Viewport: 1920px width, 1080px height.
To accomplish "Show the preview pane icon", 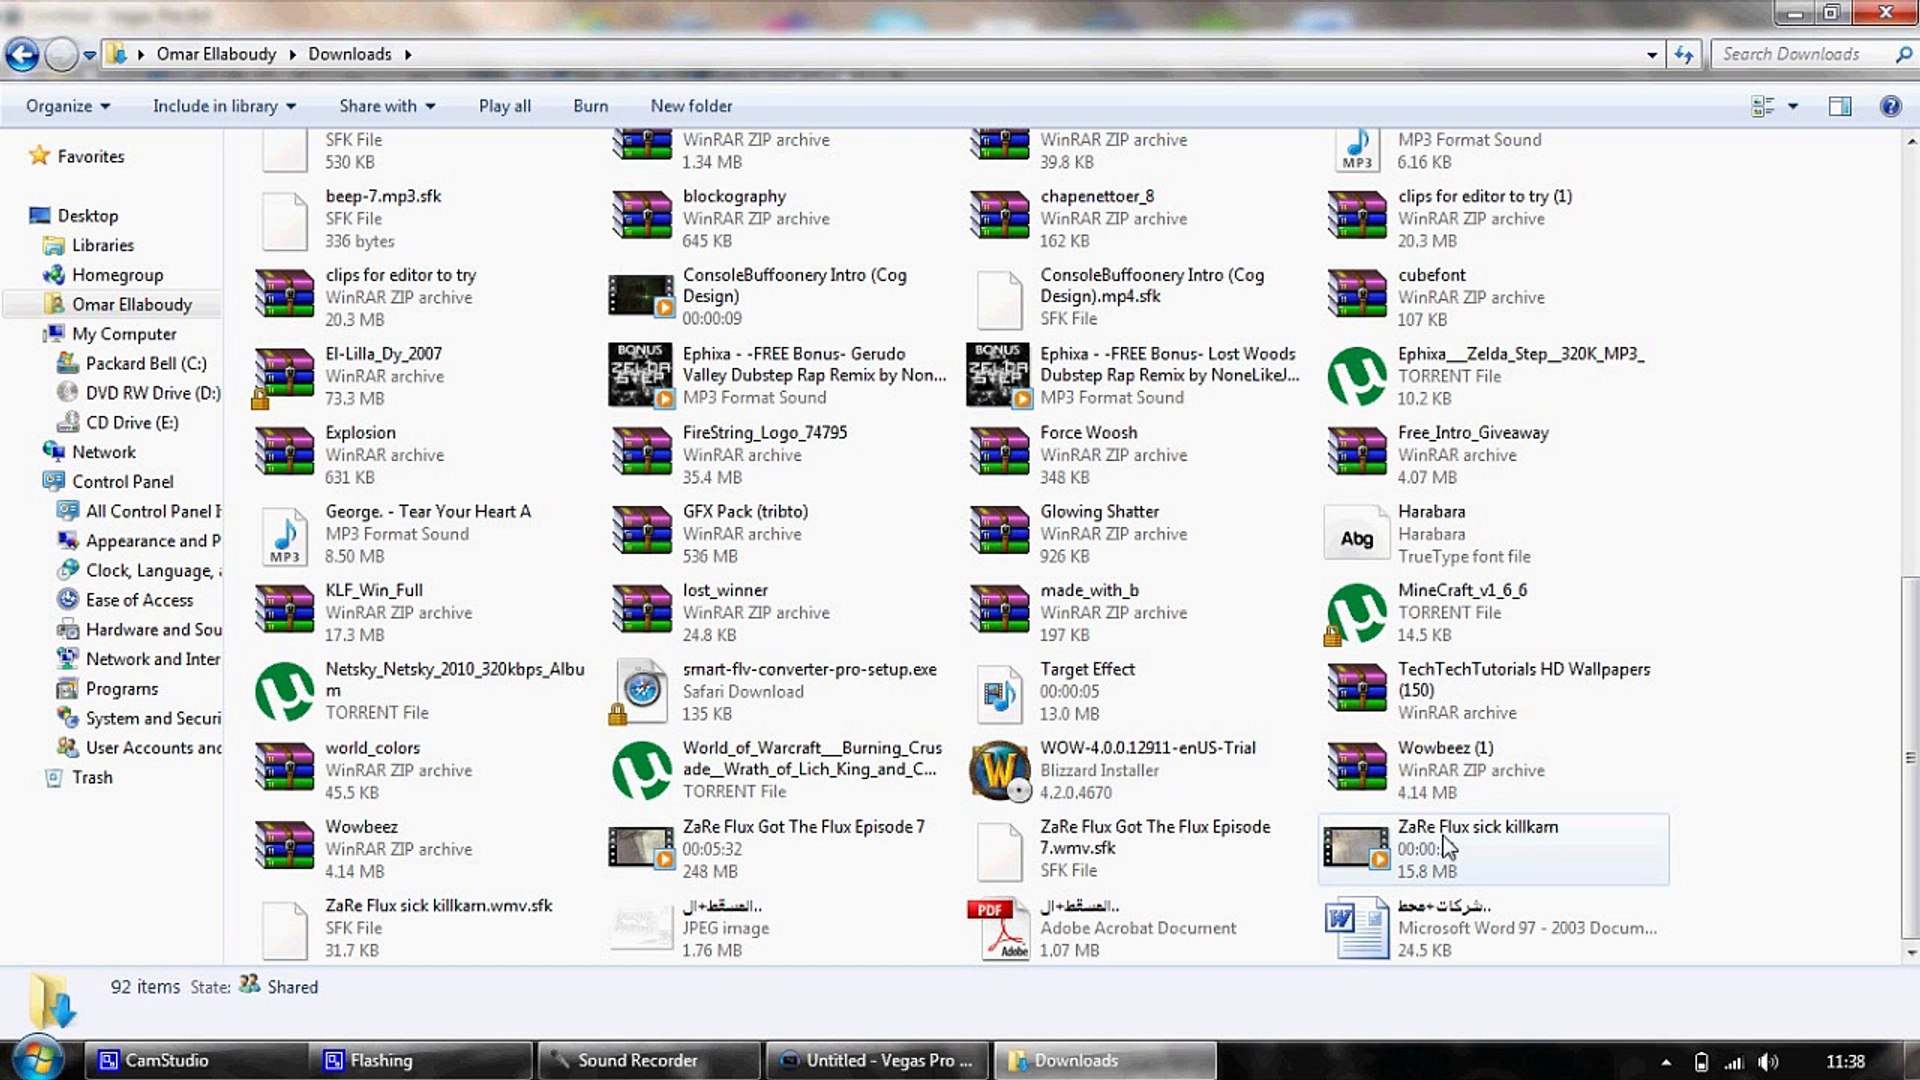I will [1840, 106].
